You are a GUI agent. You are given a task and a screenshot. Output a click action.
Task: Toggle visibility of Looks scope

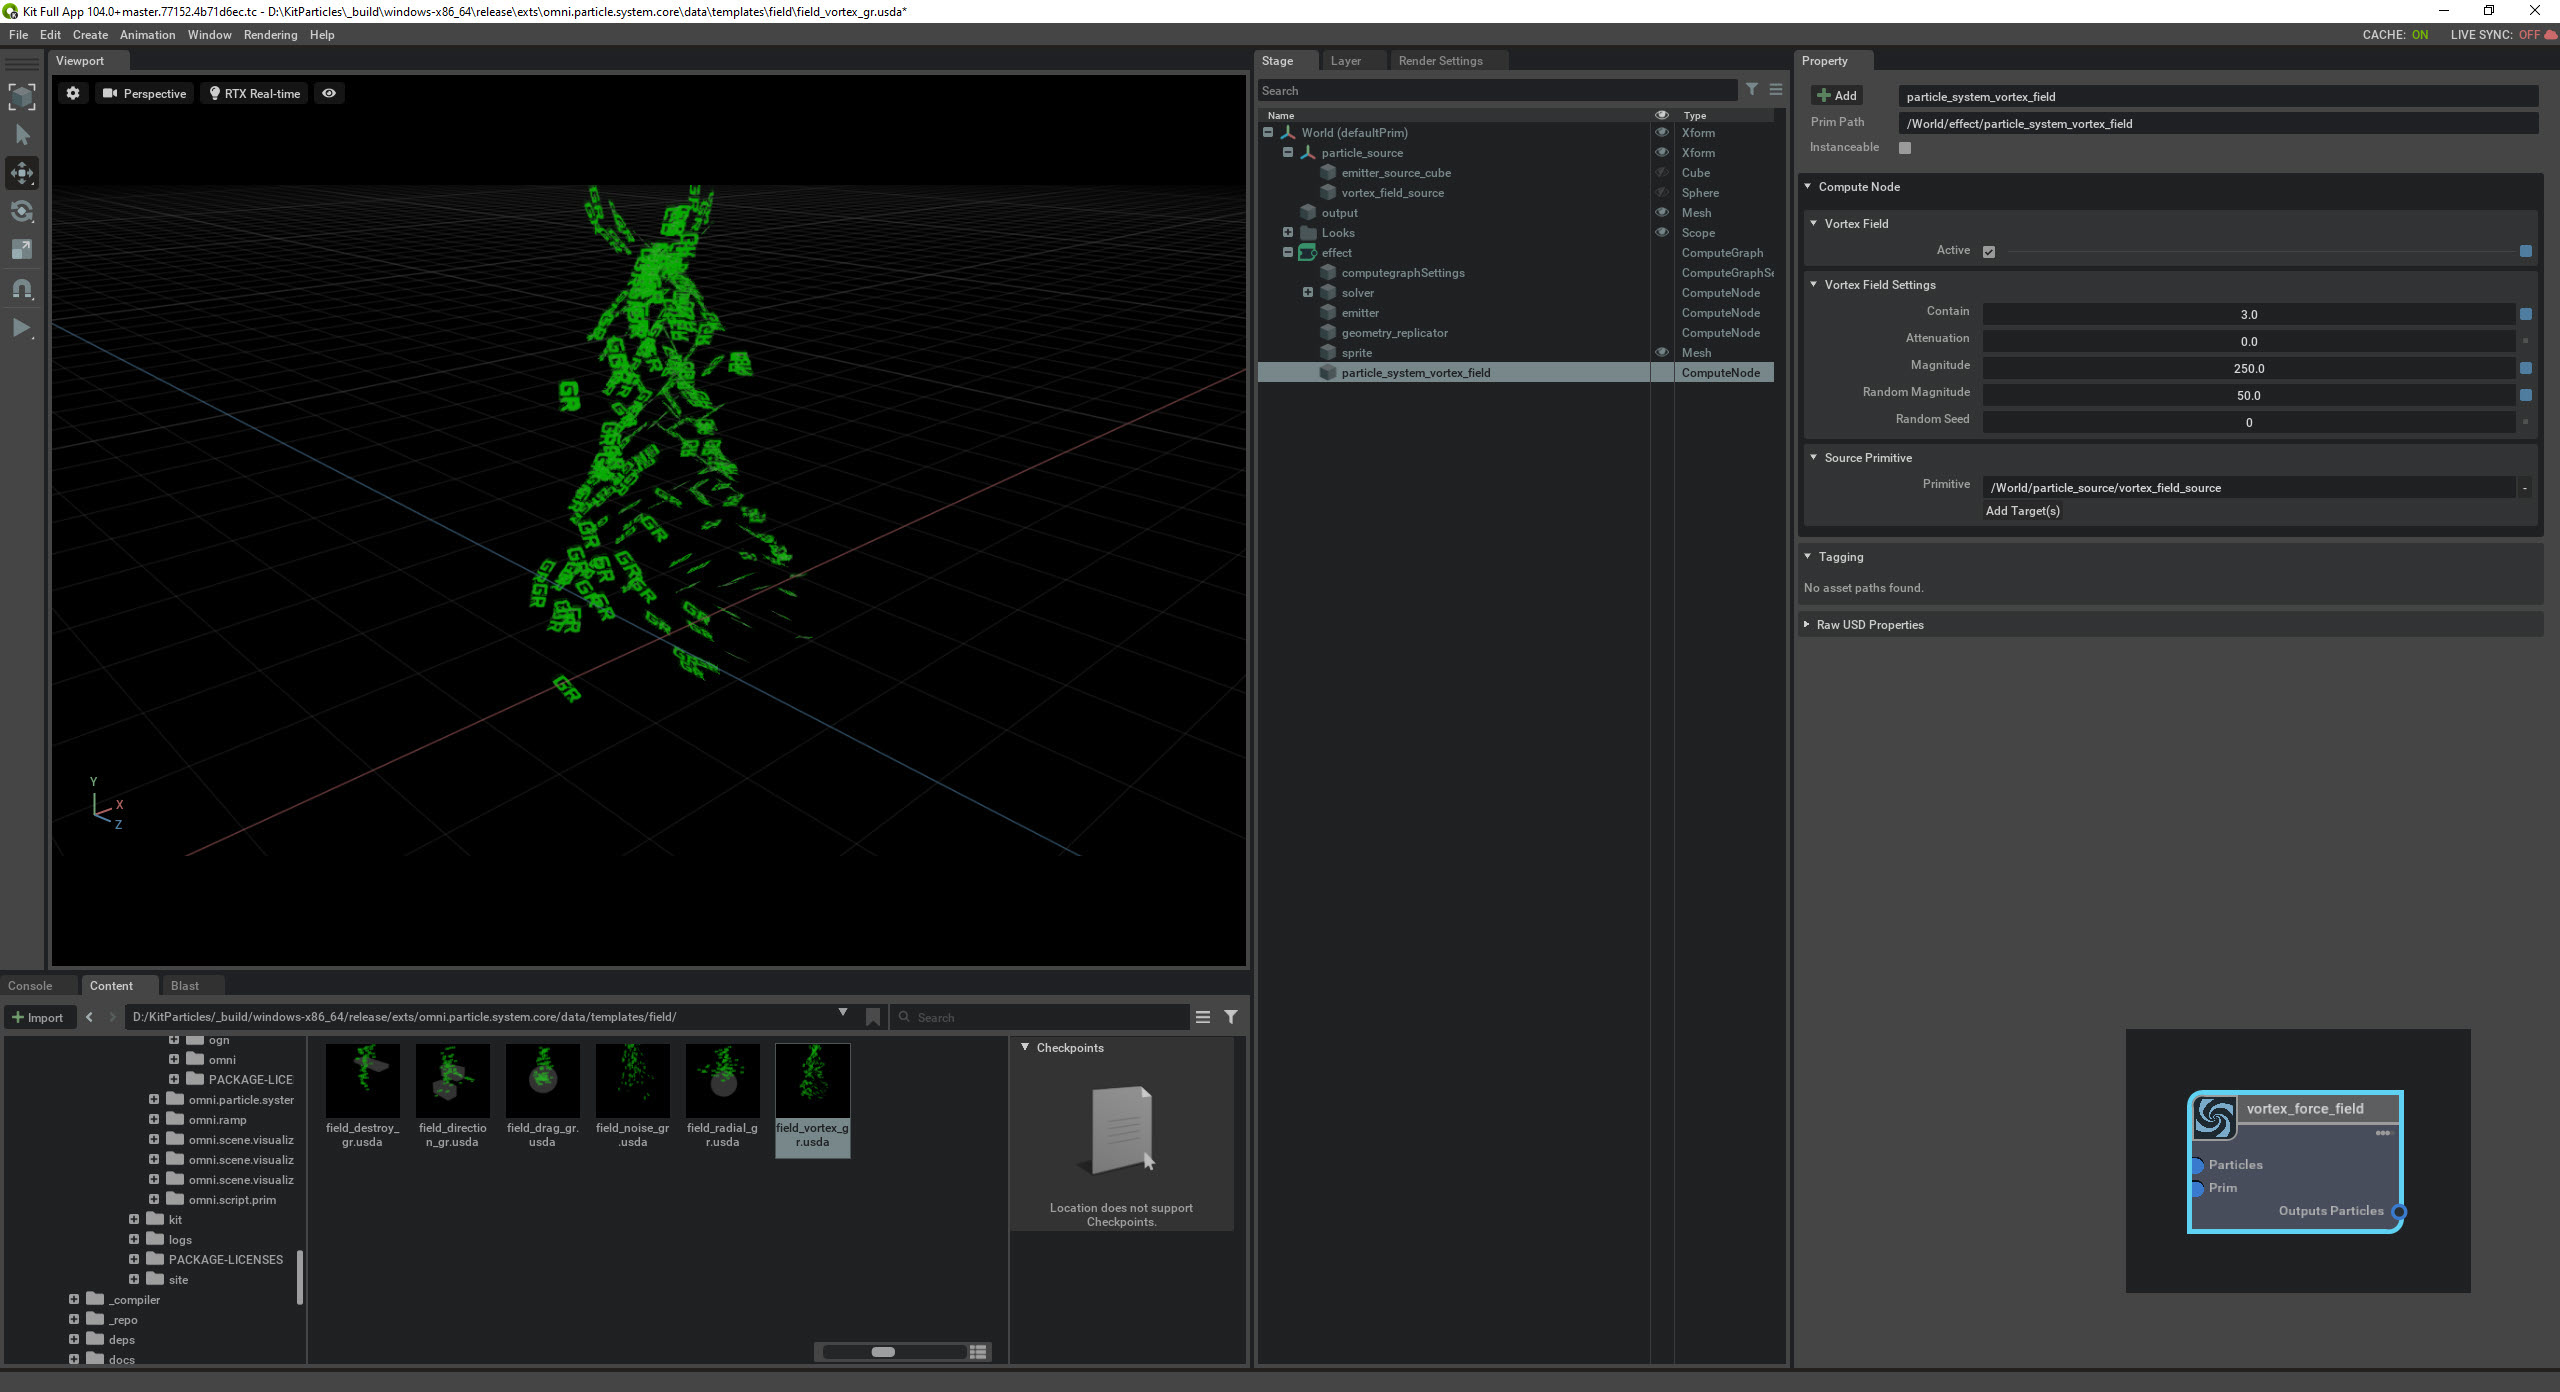[1661, 232]
